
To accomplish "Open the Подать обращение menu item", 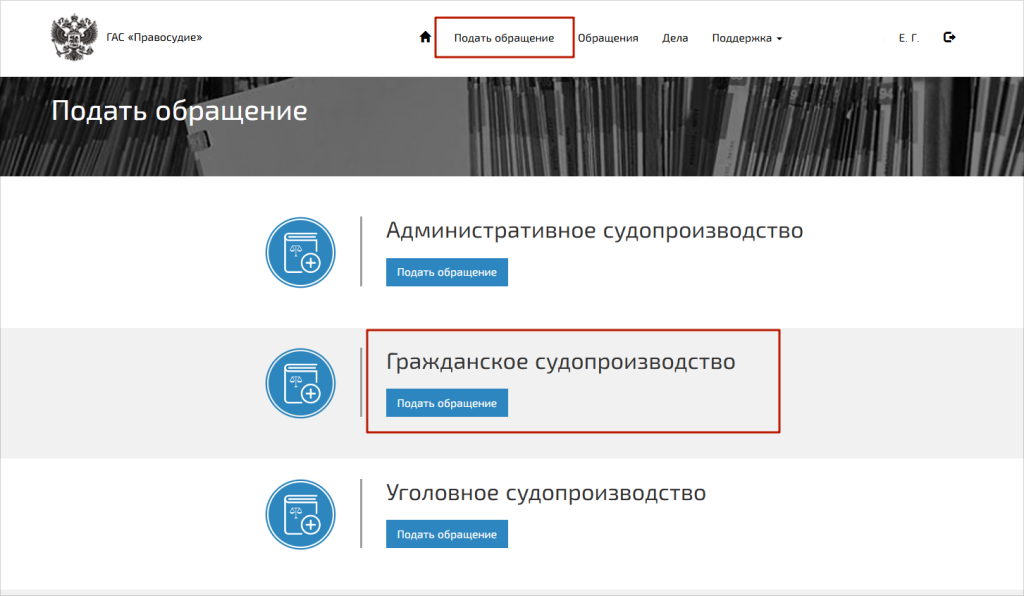I will [504, 38].
